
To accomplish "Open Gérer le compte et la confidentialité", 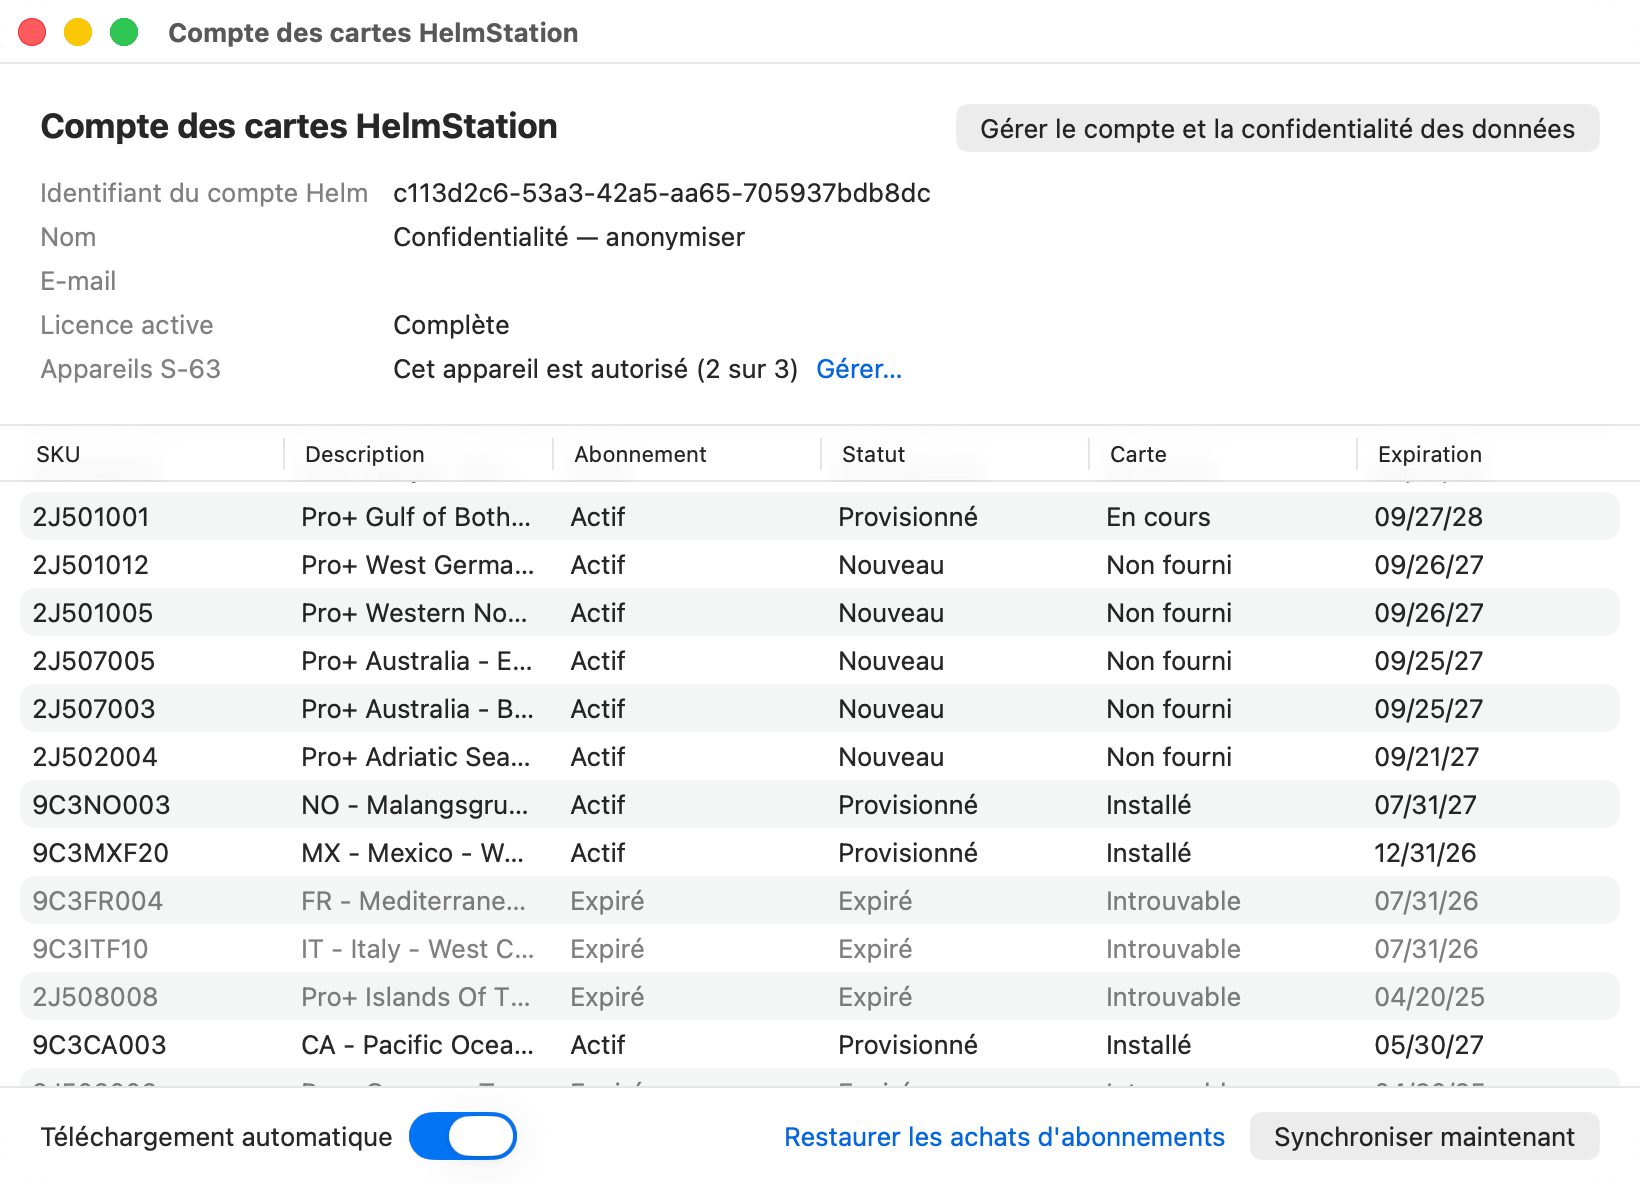I will coord(1277,128).
